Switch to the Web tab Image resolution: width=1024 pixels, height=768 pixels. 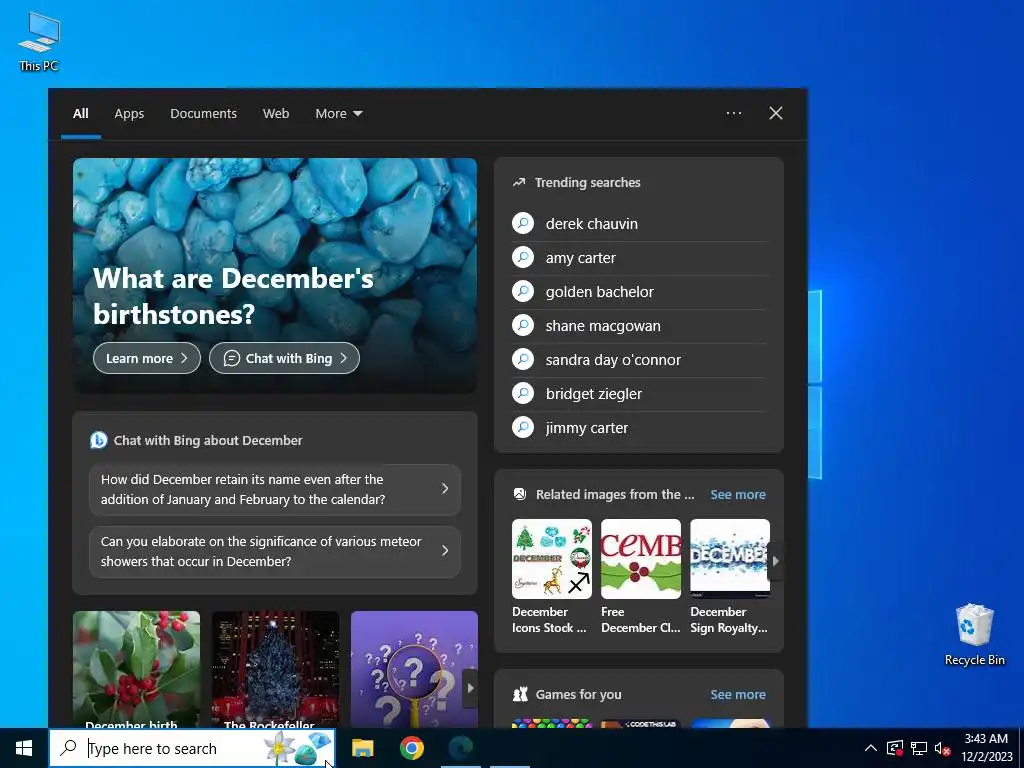pyautogui.click(x=276, y=114)
